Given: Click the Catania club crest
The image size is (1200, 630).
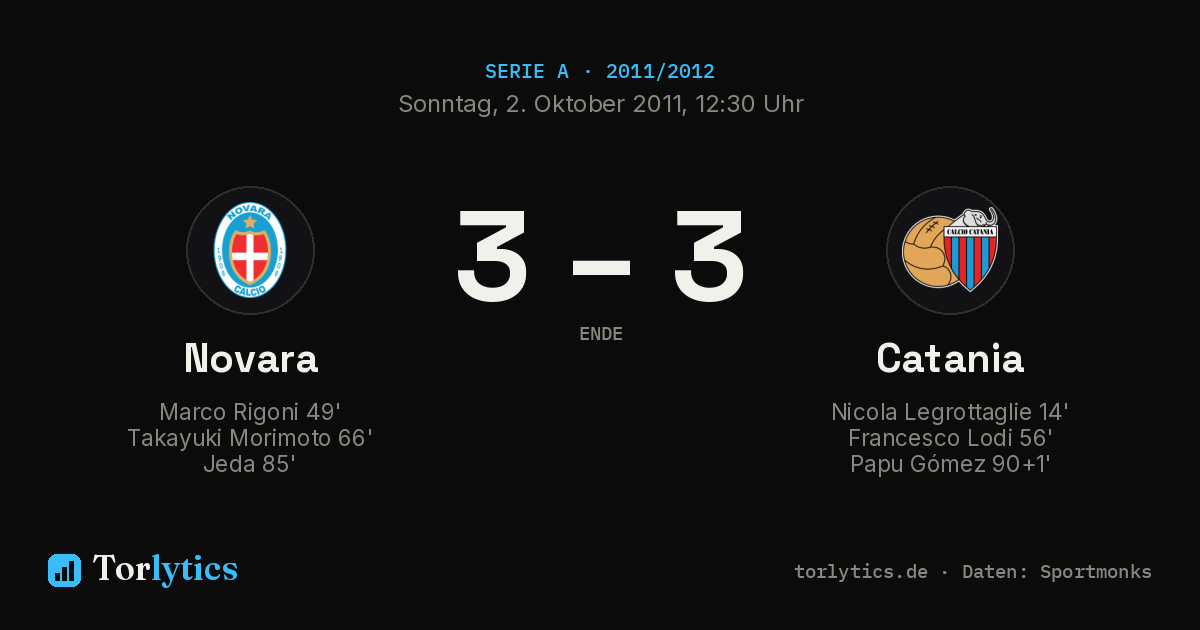Looking at the screenshot, I should (x=950, y=250).
